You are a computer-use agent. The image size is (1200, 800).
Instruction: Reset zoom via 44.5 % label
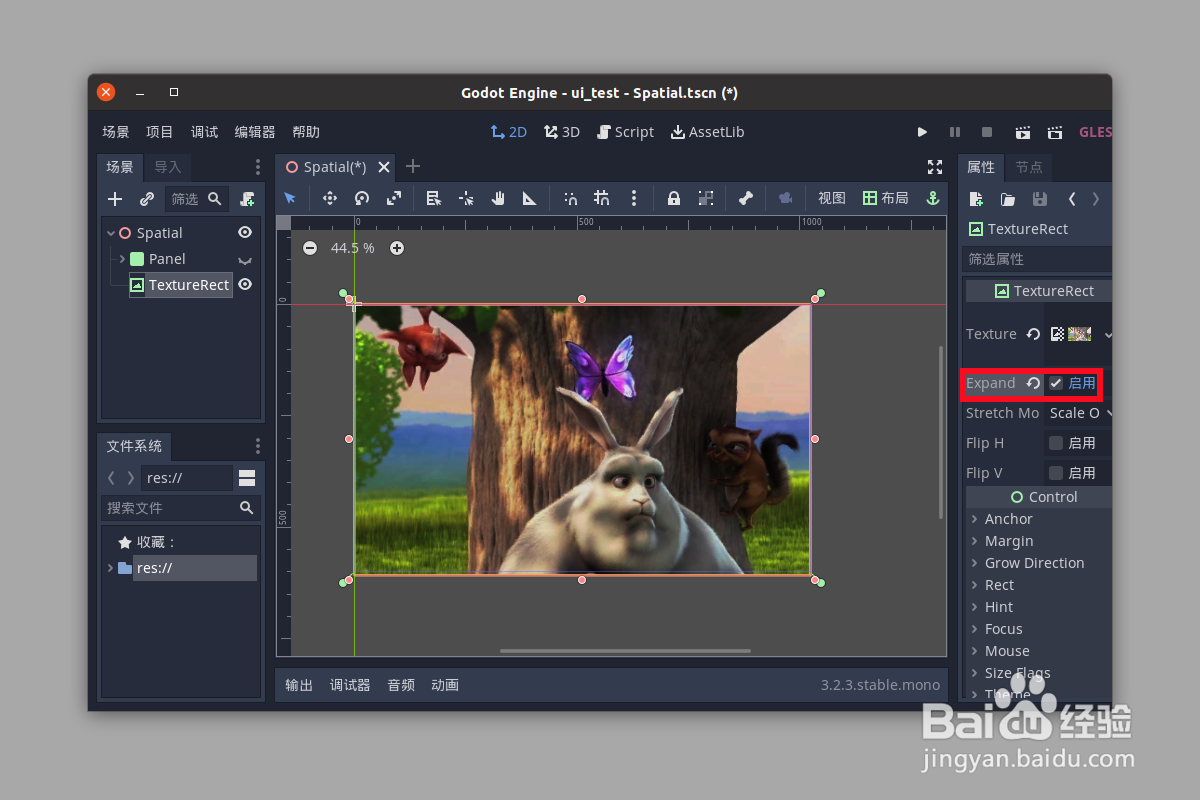coord(353,248)
